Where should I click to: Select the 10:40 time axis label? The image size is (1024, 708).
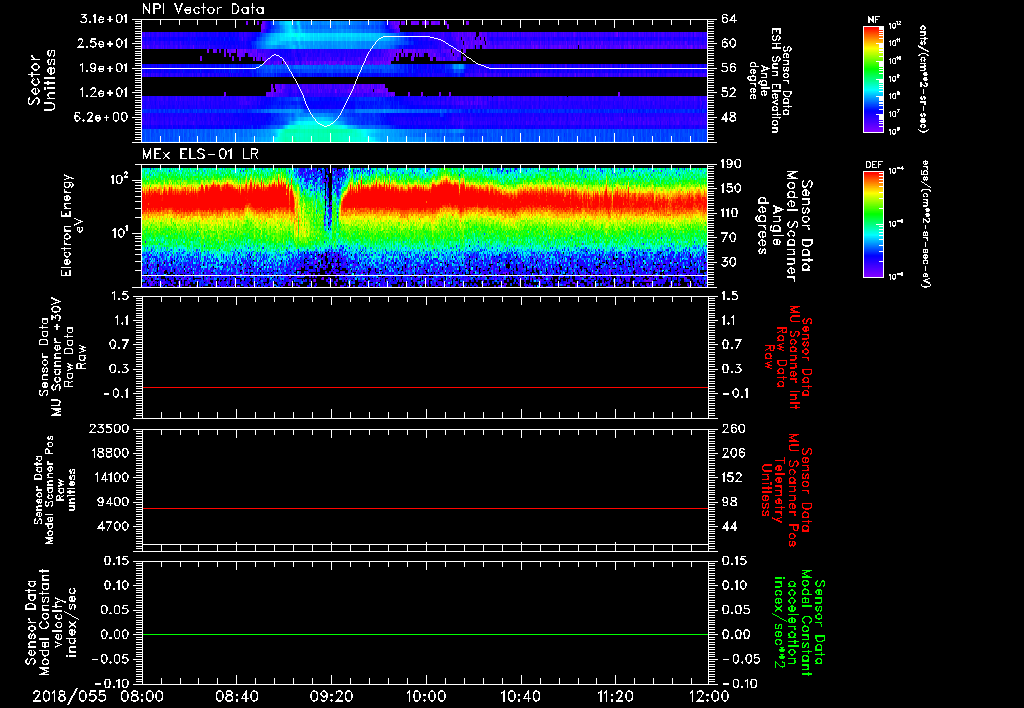coord(521,696)
